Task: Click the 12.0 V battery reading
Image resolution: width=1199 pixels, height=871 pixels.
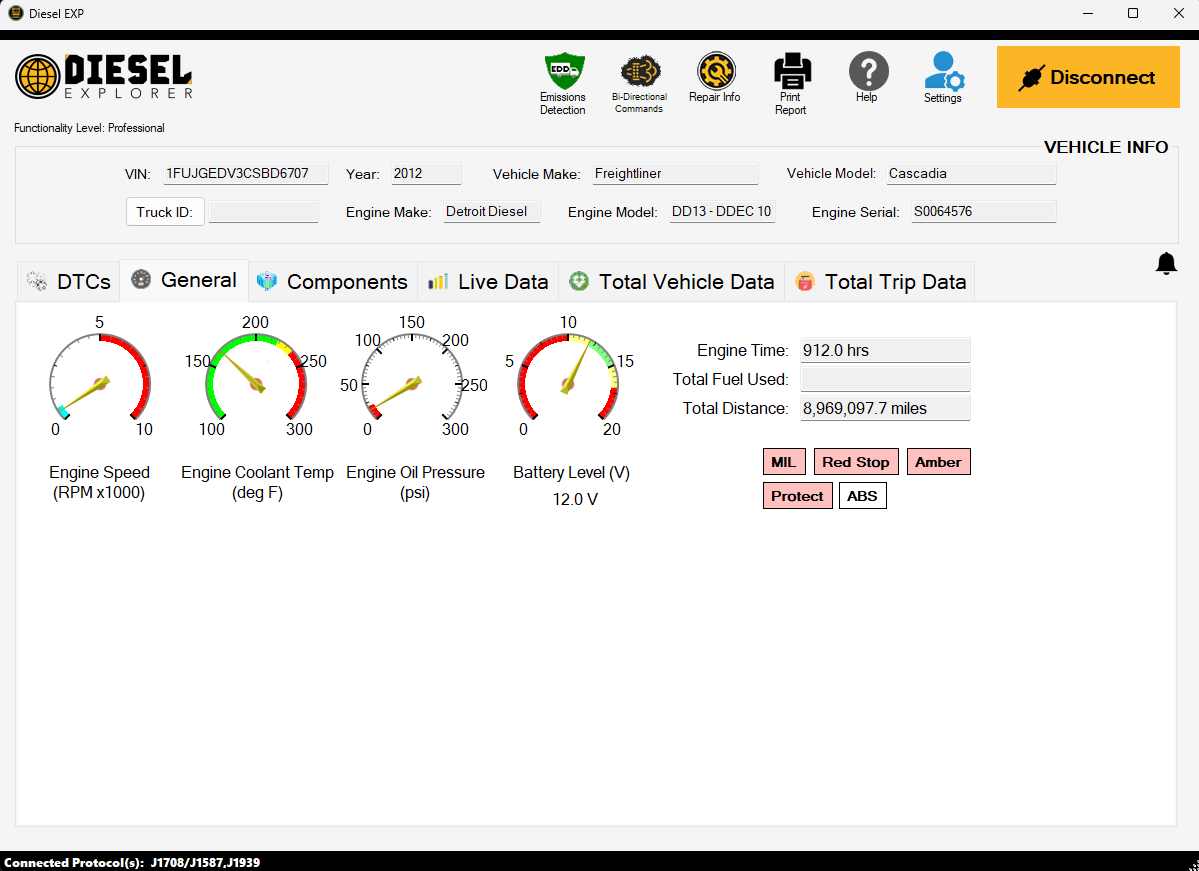Action: click(x=575, y=499)
